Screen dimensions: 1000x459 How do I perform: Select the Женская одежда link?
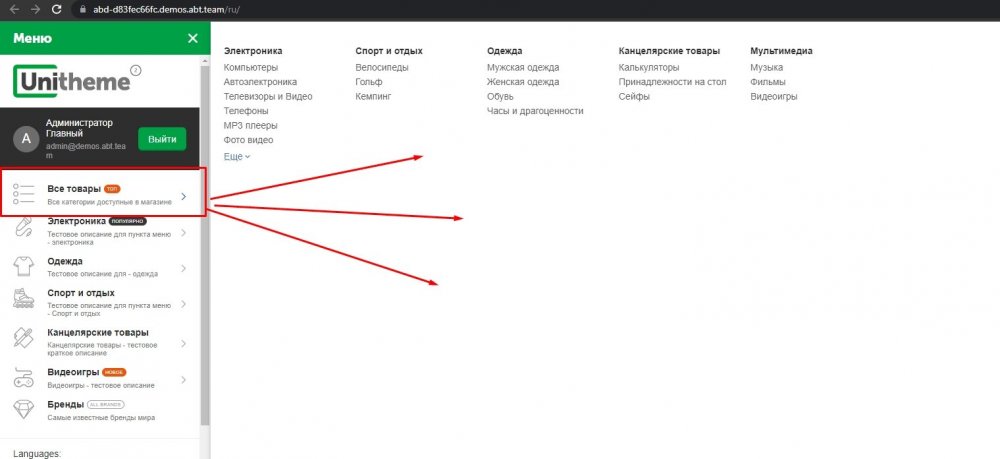(522, 82)
